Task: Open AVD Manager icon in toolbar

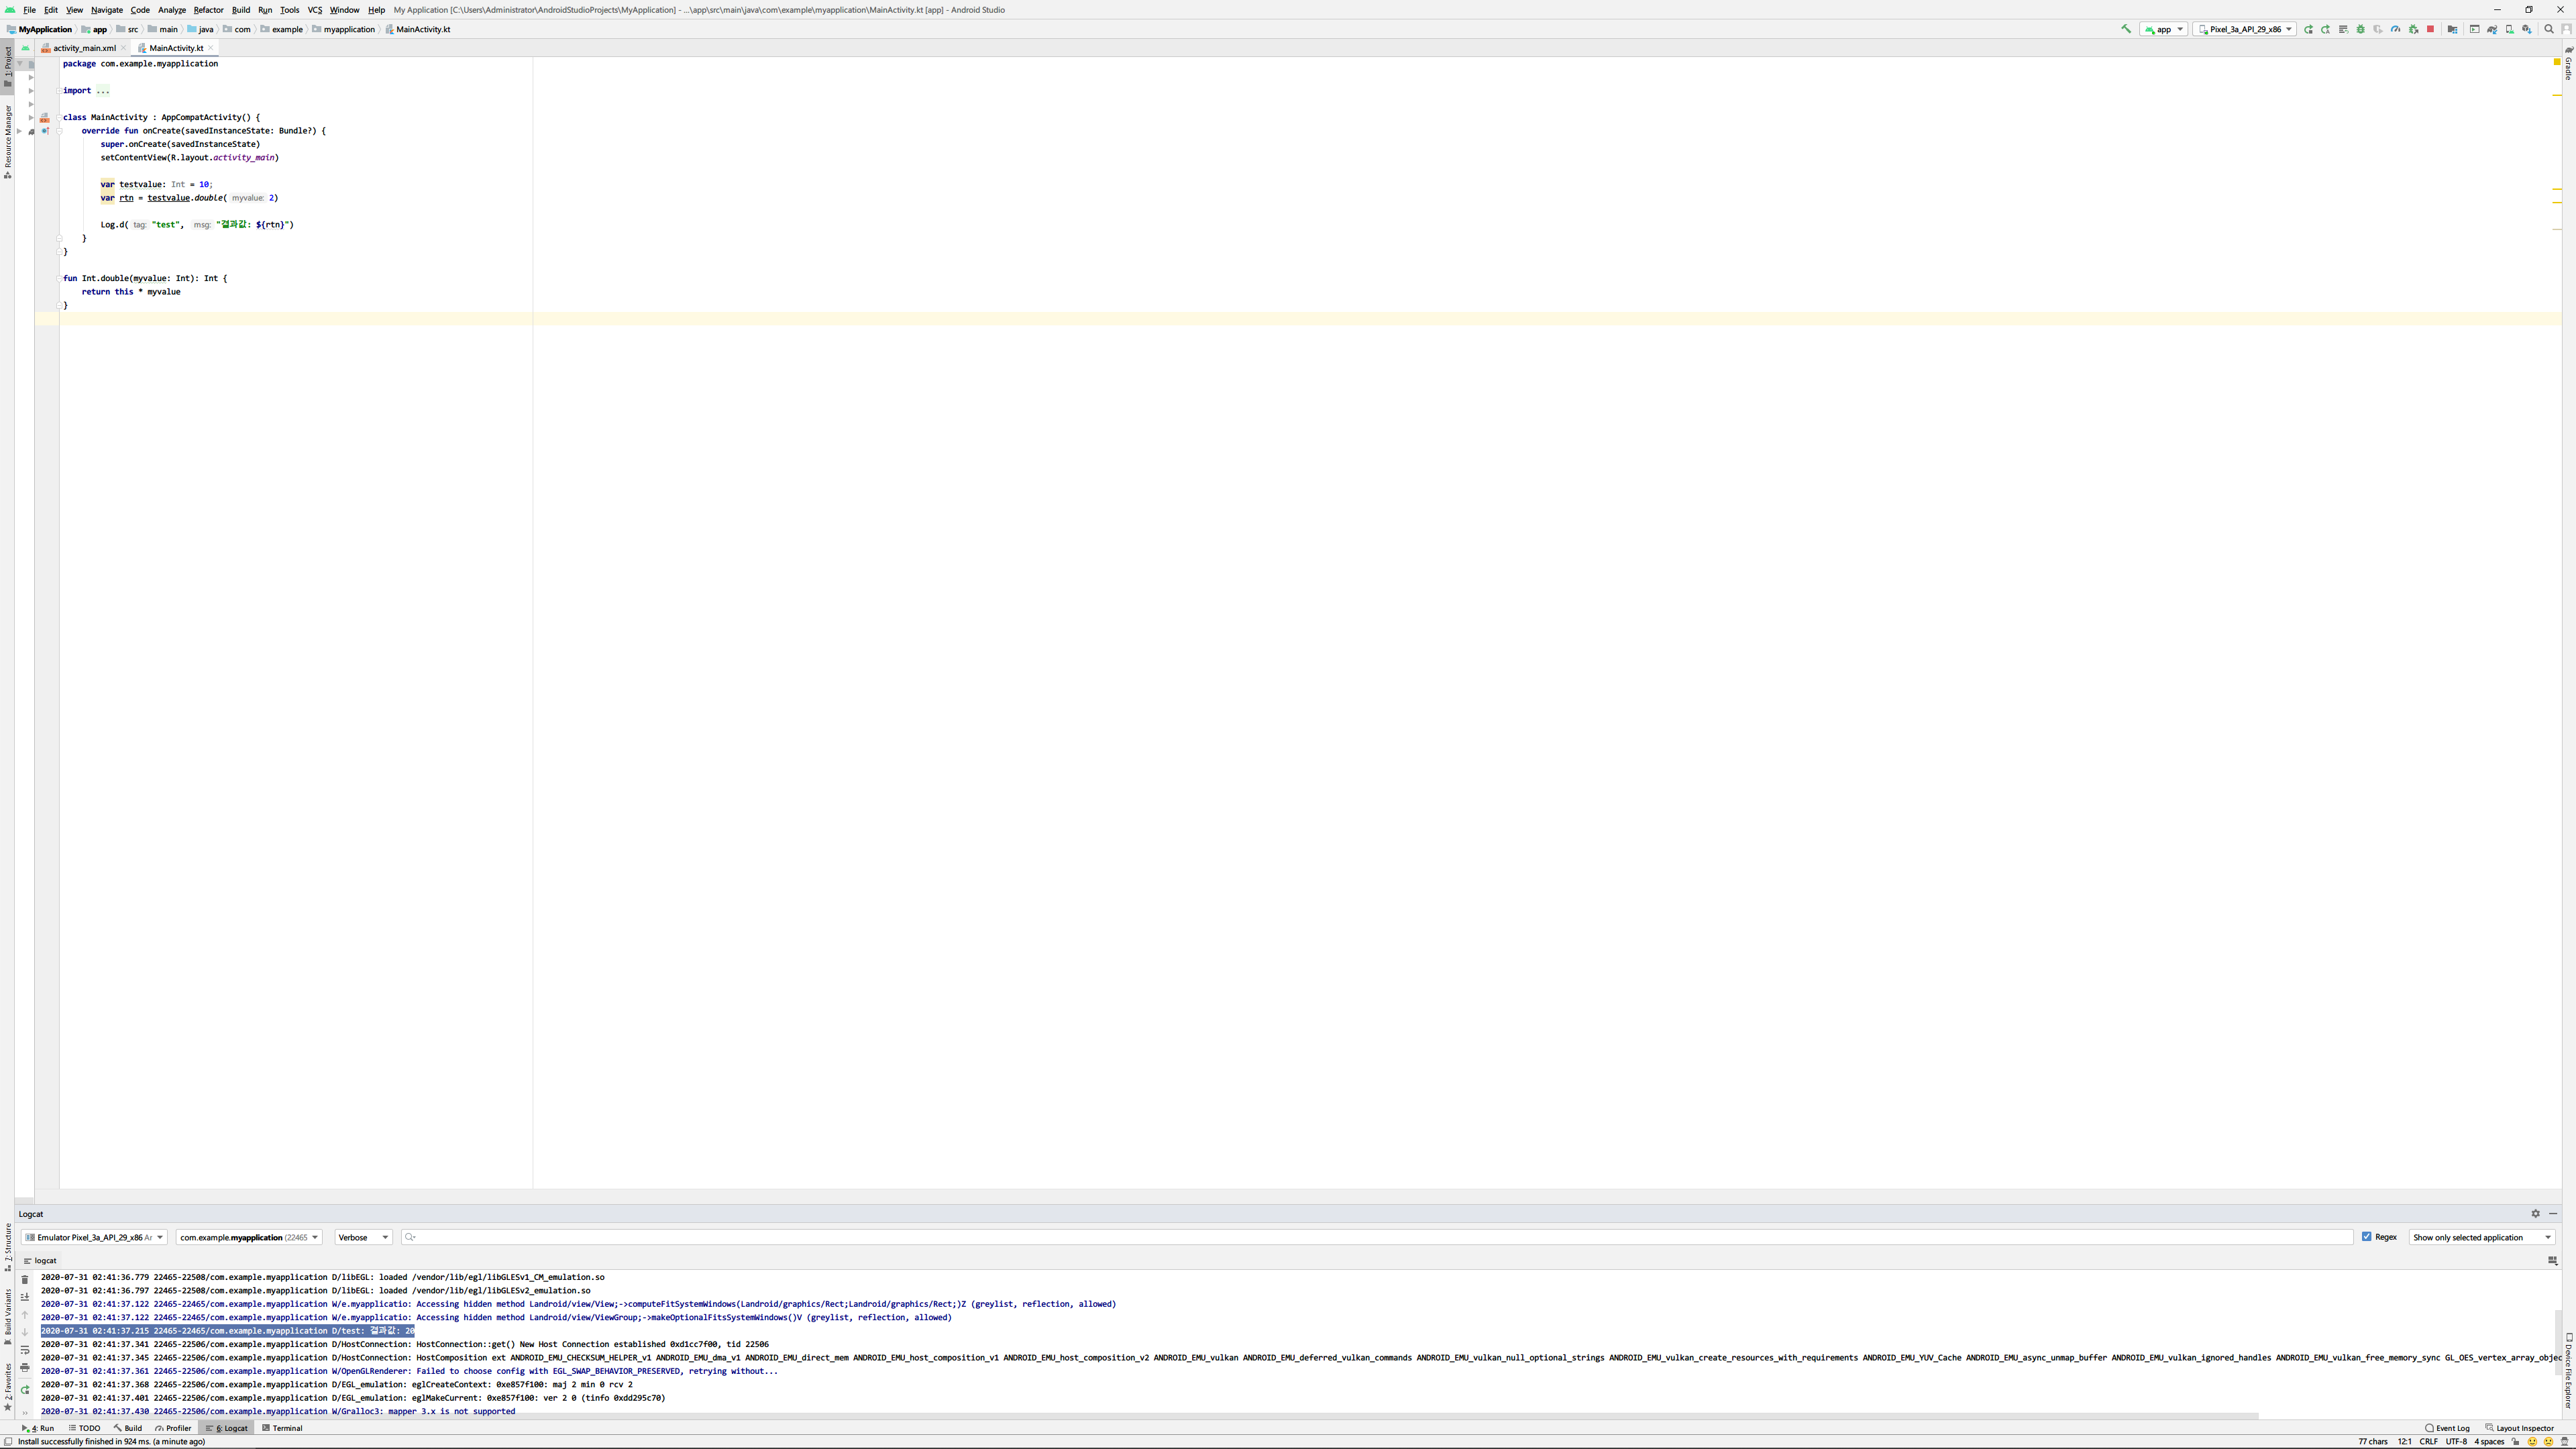Action: [2509, 29]
